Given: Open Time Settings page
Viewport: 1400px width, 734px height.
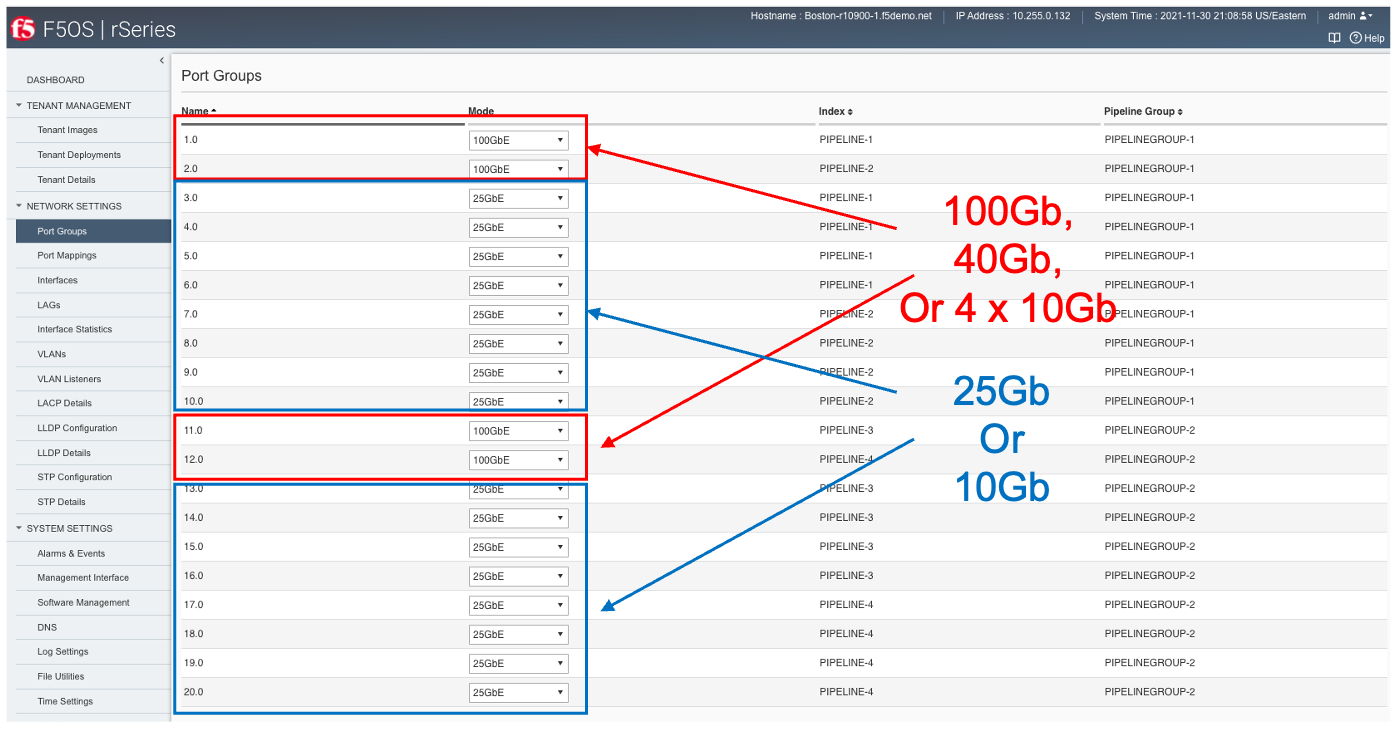Looking at the screenshot, I should tap(65, 702).
